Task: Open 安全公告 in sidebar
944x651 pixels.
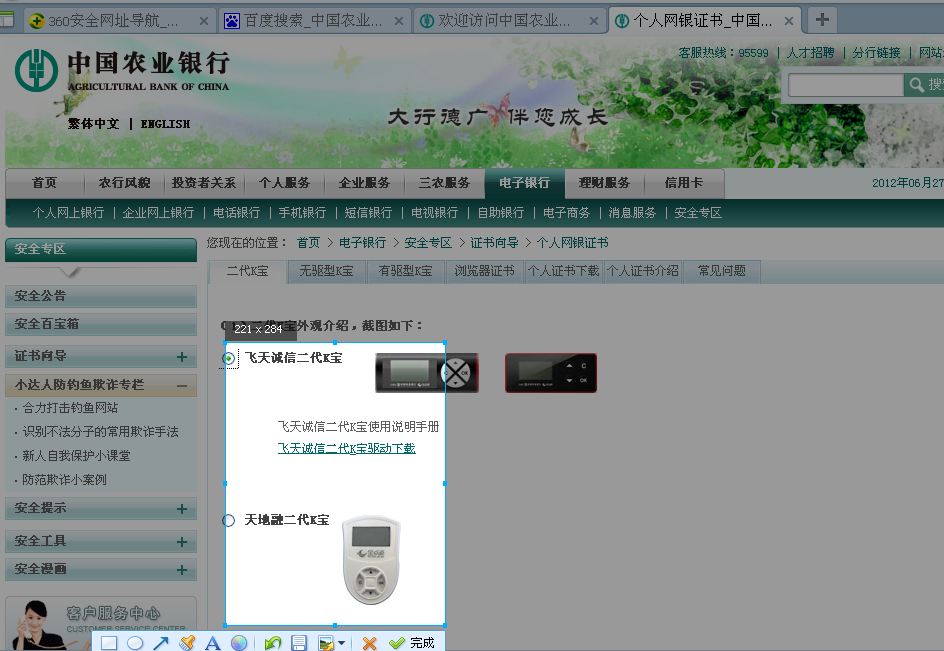Action: click(101, 296)
